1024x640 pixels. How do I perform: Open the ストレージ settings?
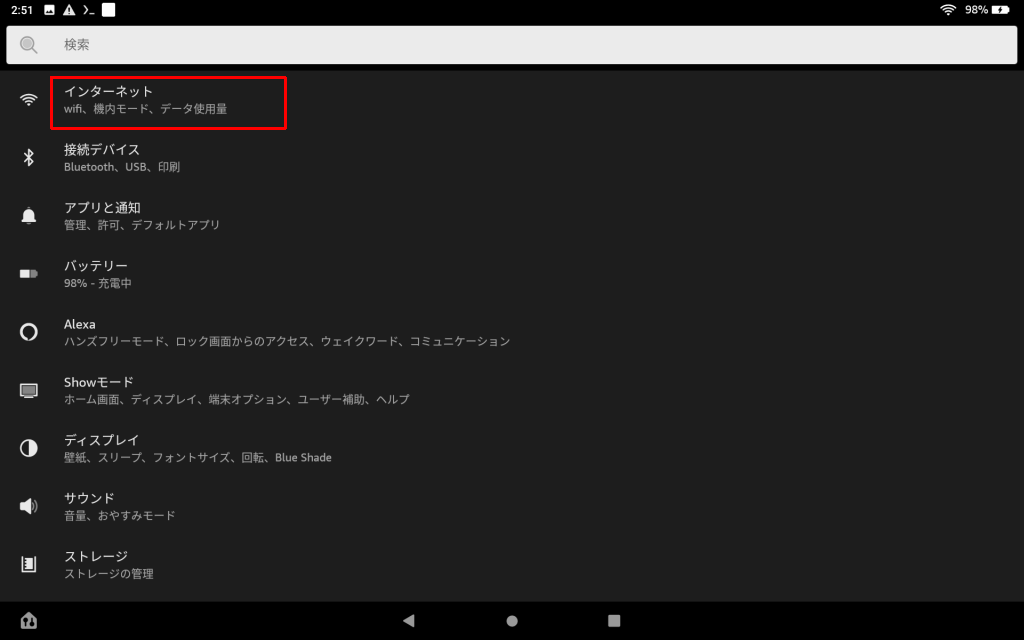pyautogui.click(x=512, y=564)
